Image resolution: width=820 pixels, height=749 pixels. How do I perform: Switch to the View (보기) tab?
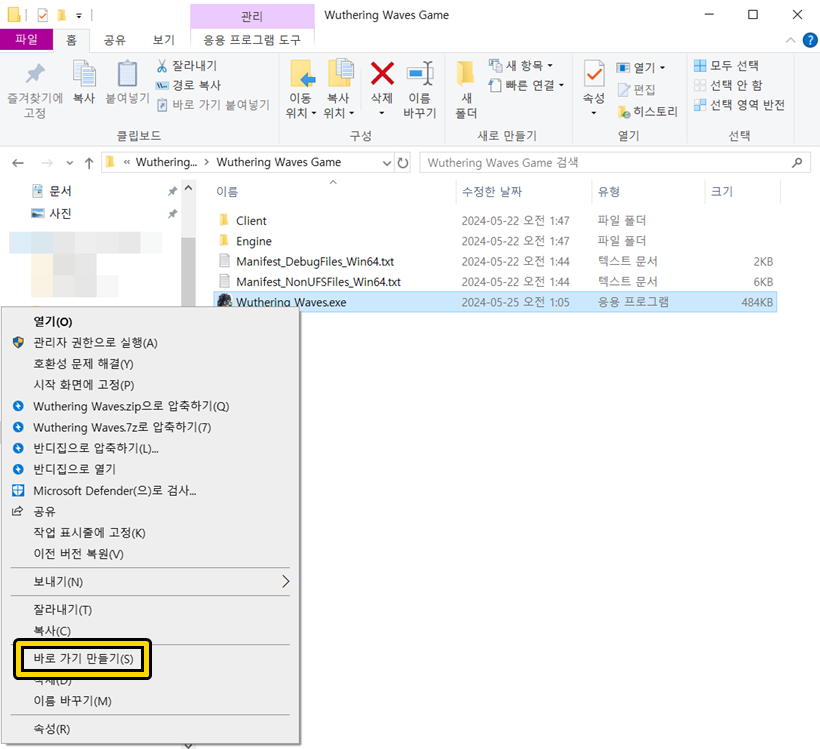point(163,40)
